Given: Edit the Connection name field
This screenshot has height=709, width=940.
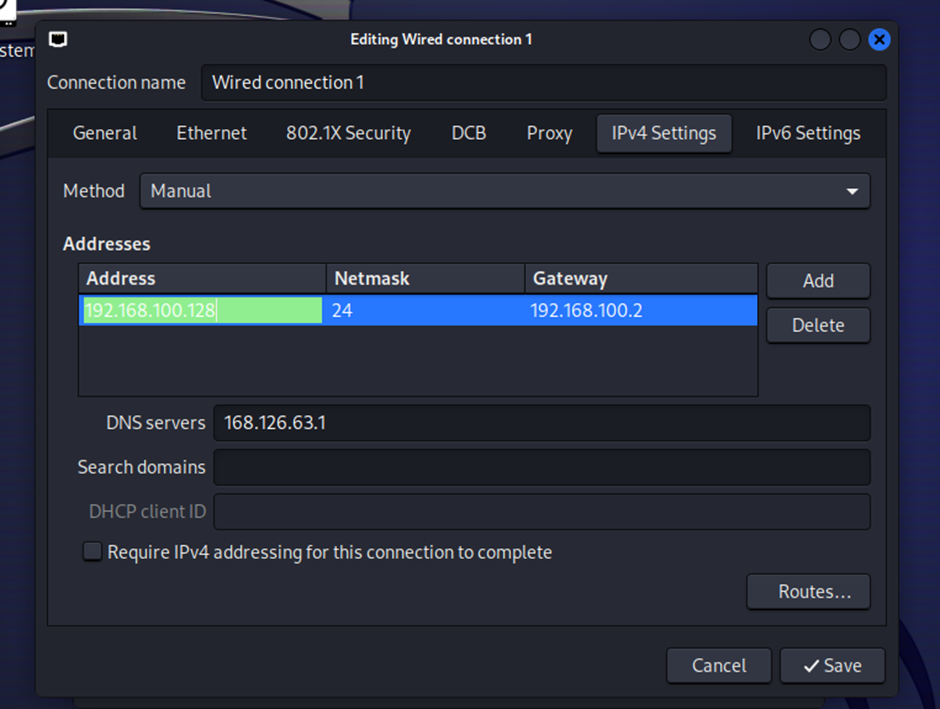Looking at the screenshot, I should coord(543,83).
